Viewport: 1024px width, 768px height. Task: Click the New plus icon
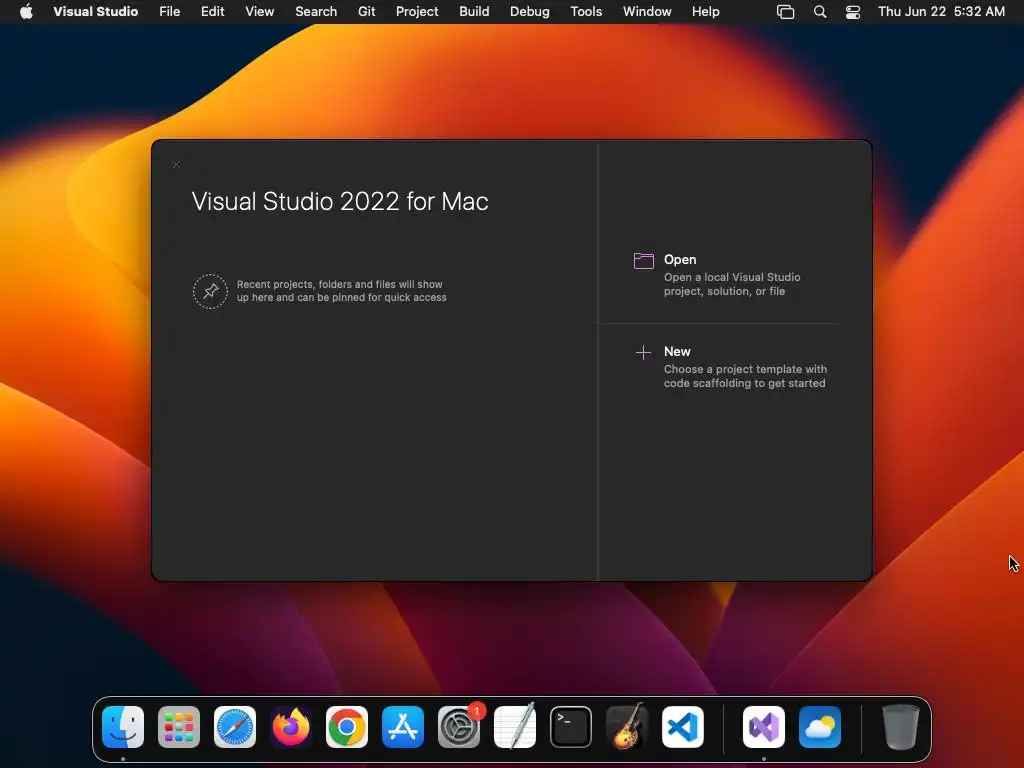(x=643, y=353)
